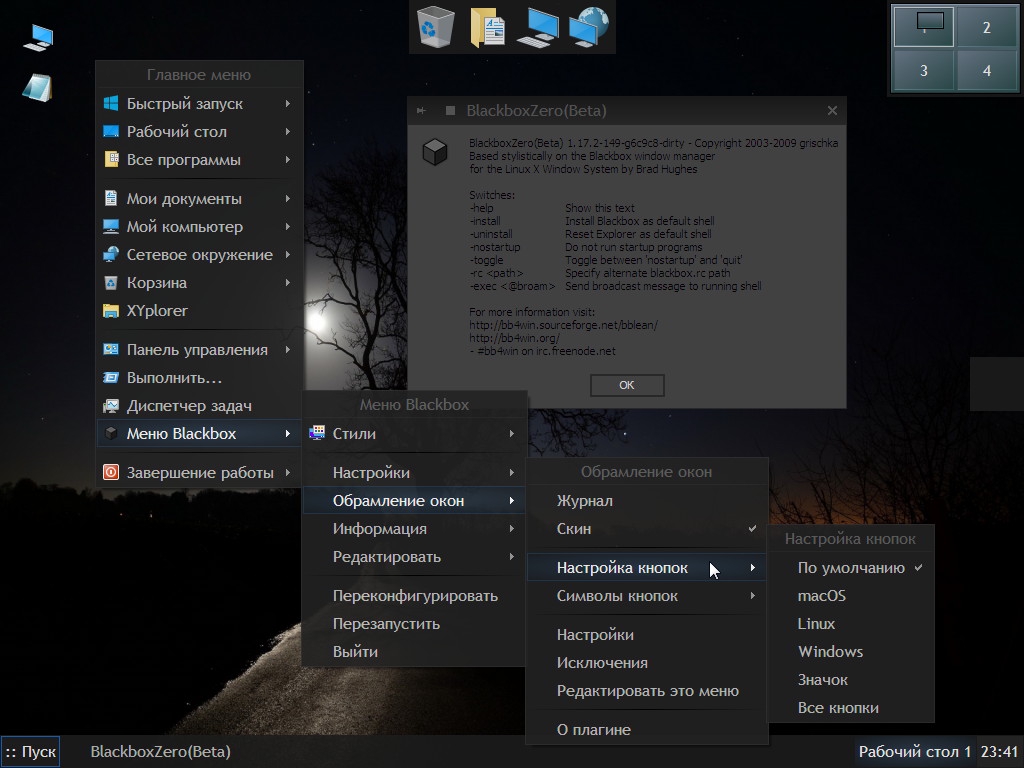Click the network icon beside Сетевое окружение
Image resolution: width=1024 pixels, height=768 pixels.
(x=111, y=255)
